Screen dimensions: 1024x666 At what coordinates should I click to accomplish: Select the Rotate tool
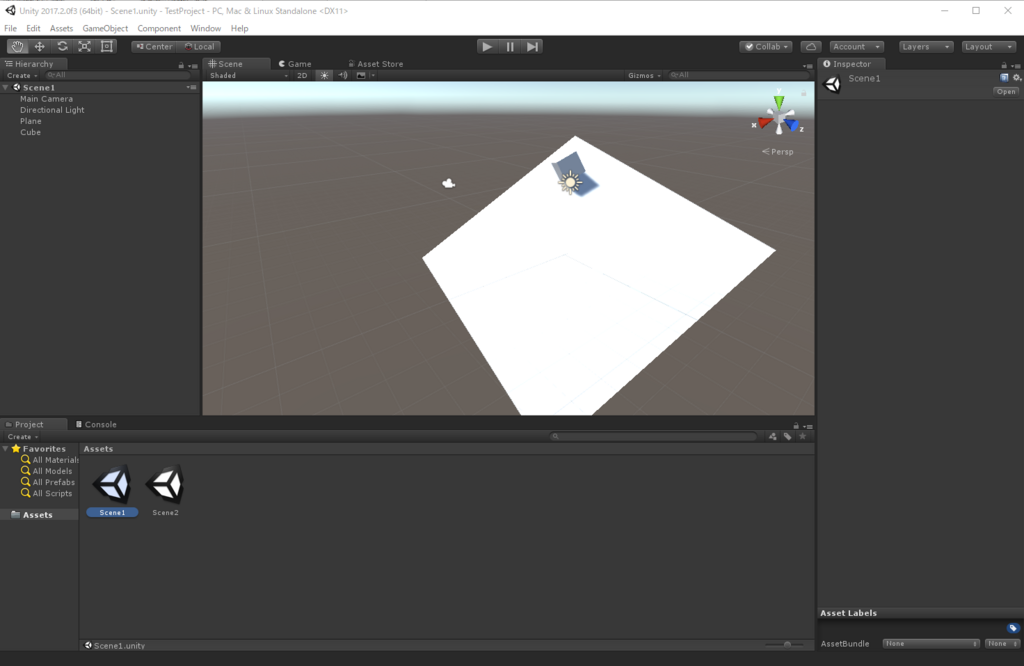click(x=62, y=46)
